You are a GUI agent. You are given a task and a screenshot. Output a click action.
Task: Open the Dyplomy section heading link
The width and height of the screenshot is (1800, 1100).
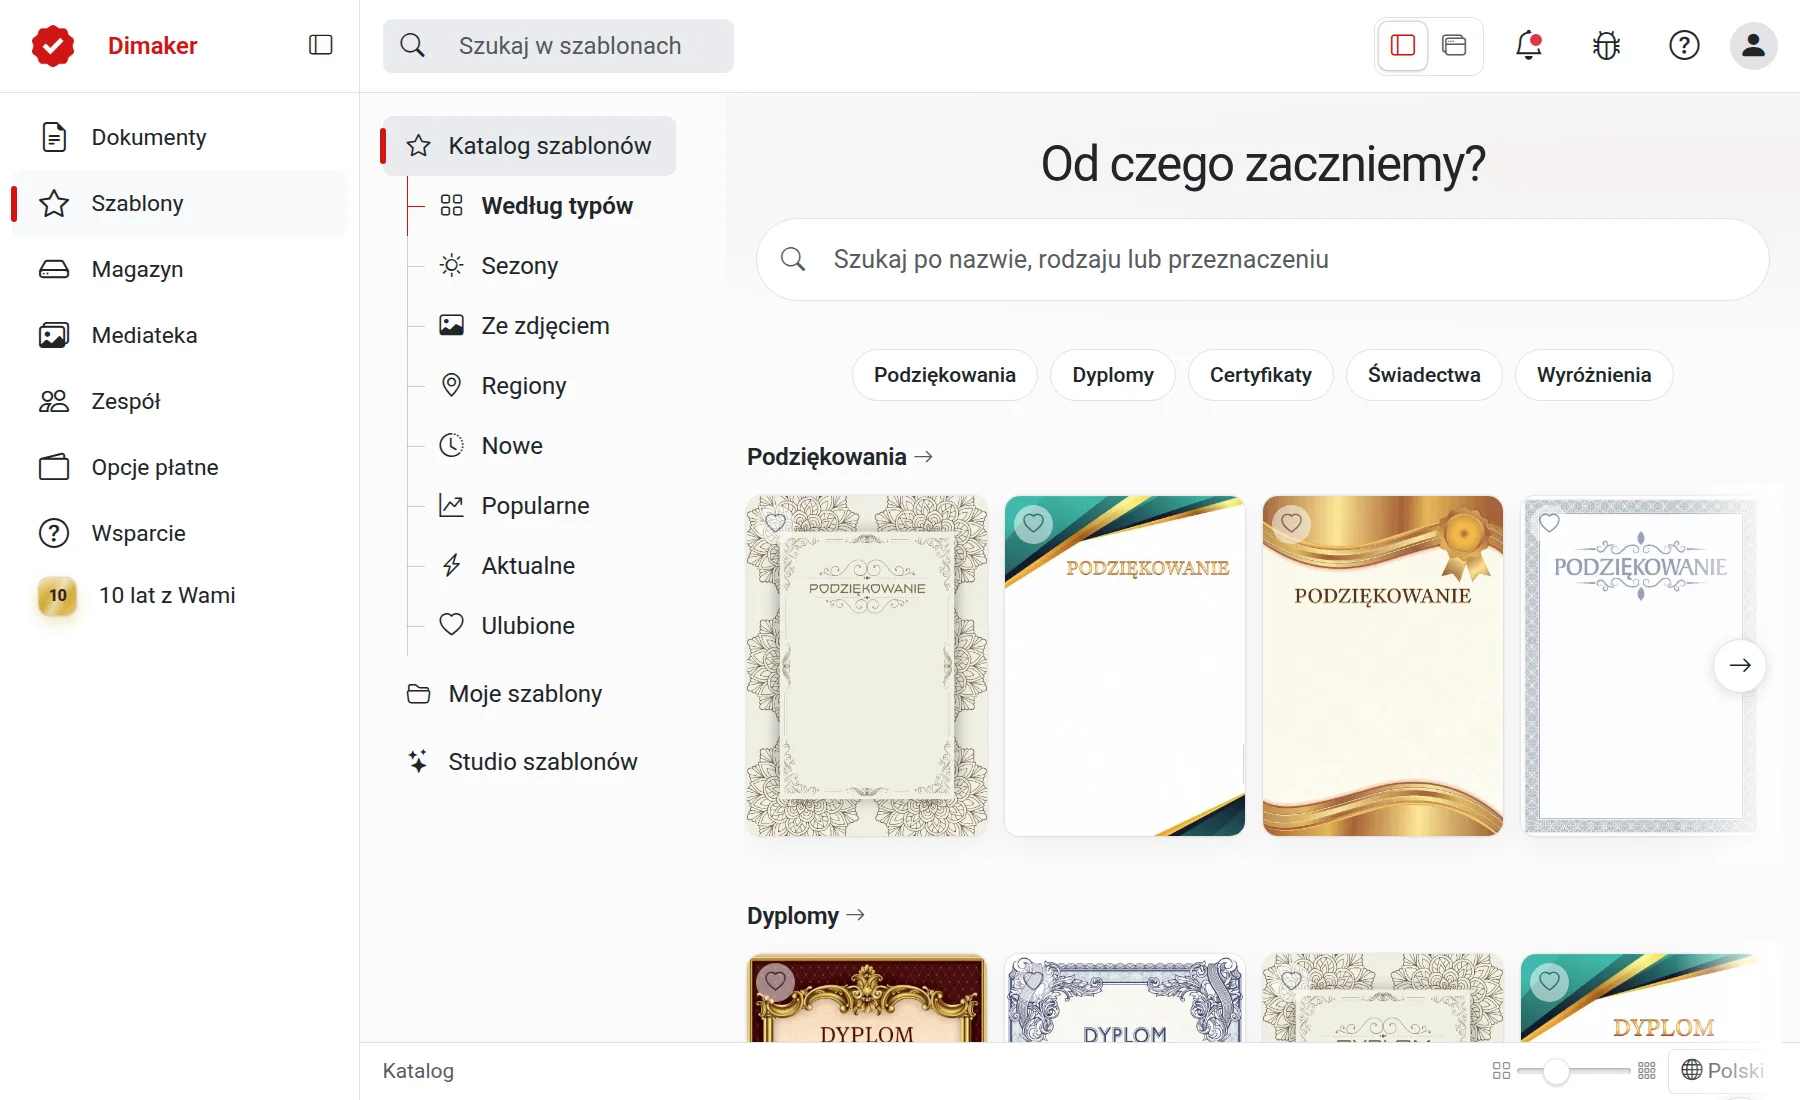pos(806,916)
